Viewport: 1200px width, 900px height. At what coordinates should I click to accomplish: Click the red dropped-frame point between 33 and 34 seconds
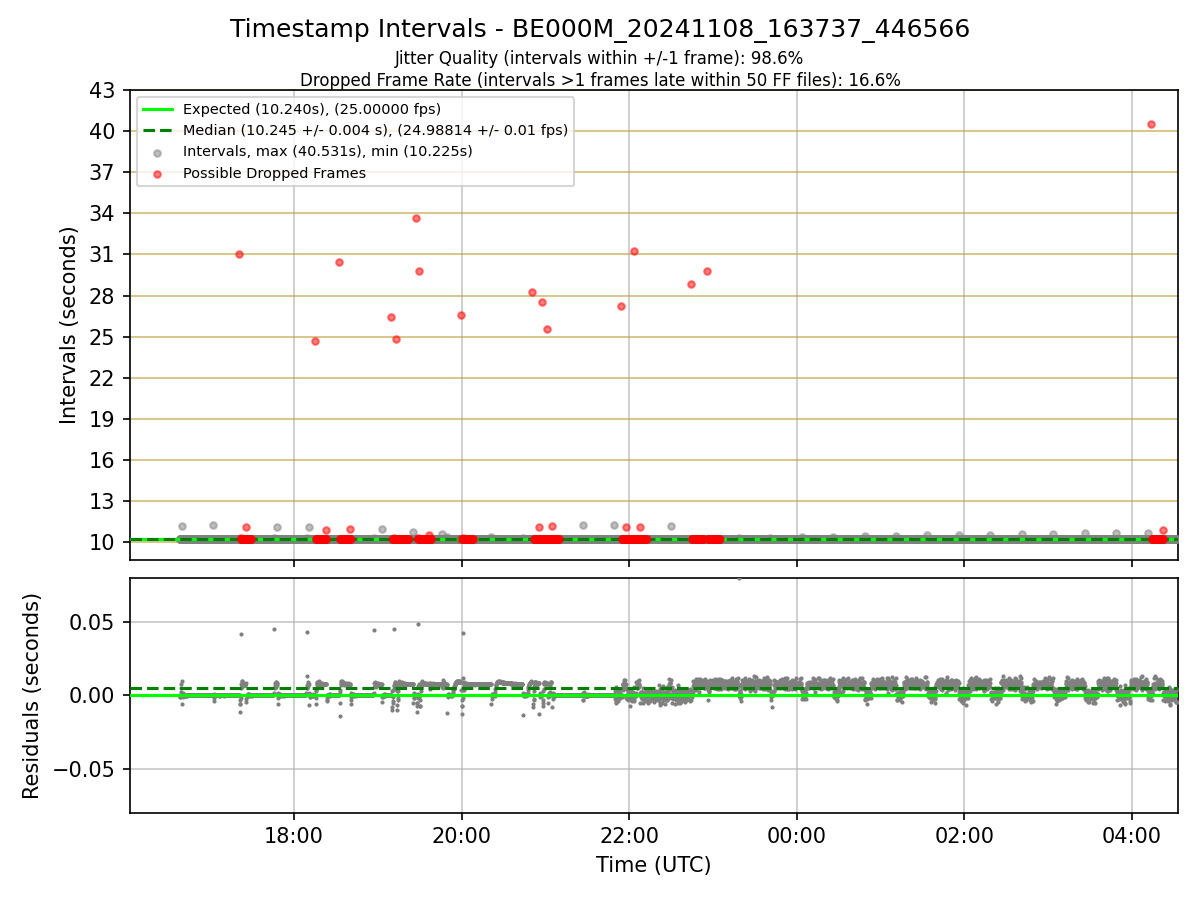pos(416,218)
